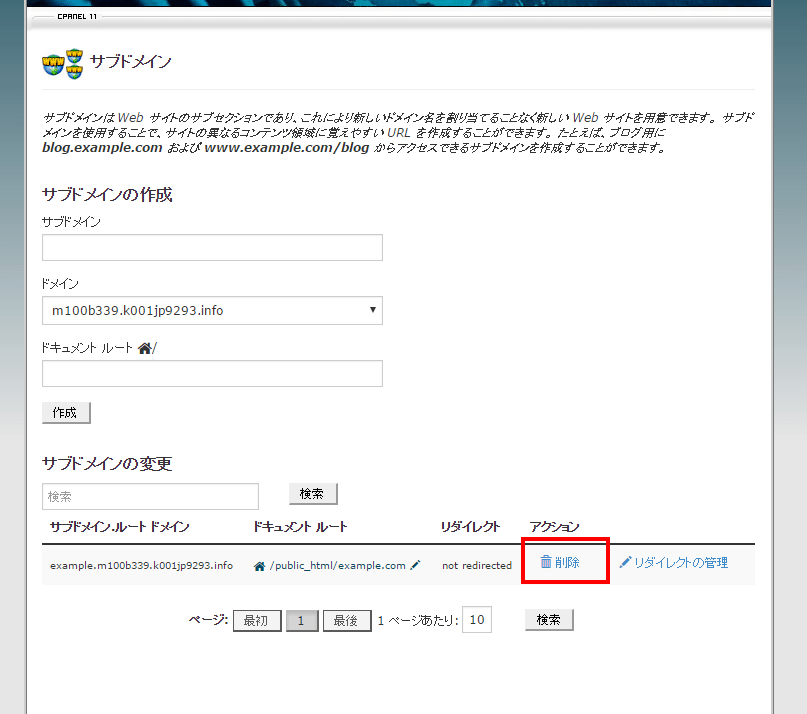
Task: Select page 1 in the pagination
Action: (x=301, y=621)
